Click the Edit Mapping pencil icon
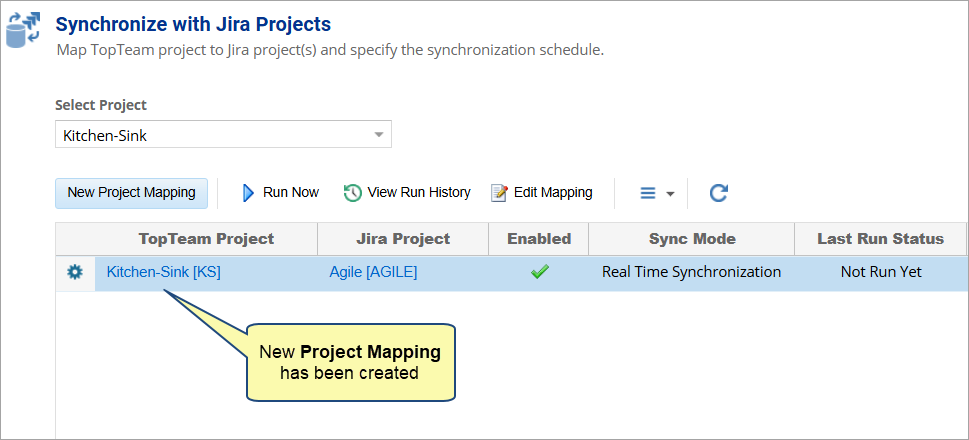 click(500, 193)
